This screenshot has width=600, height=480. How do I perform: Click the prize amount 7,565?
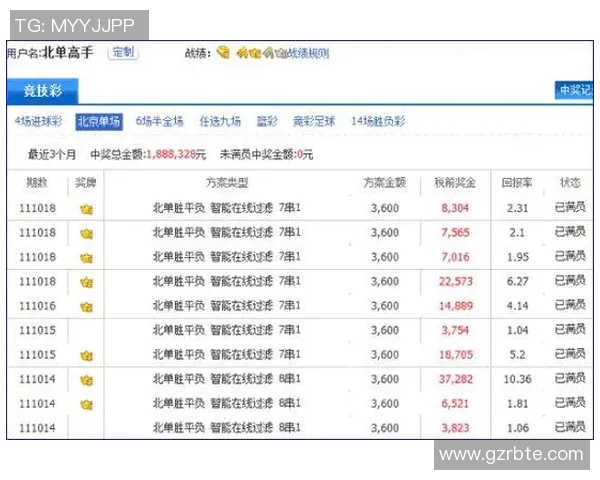[x=455, y=233]
